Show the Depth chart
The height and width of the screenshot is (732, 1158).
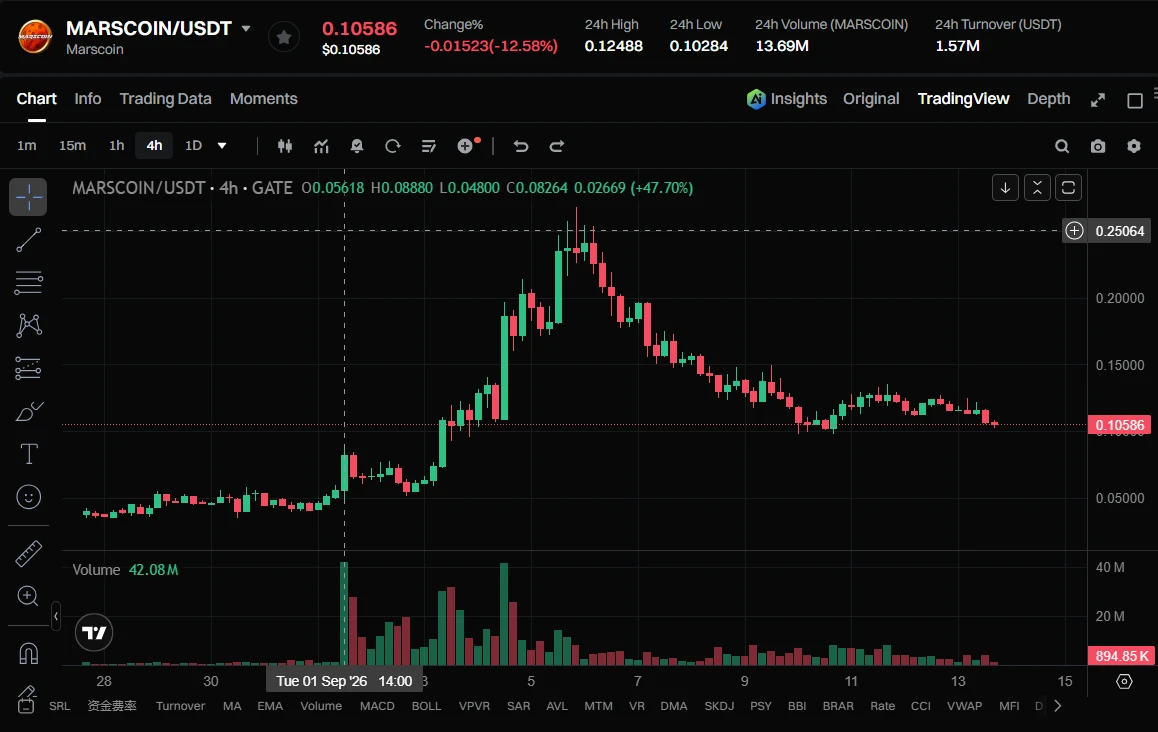tap(1049, 99)
